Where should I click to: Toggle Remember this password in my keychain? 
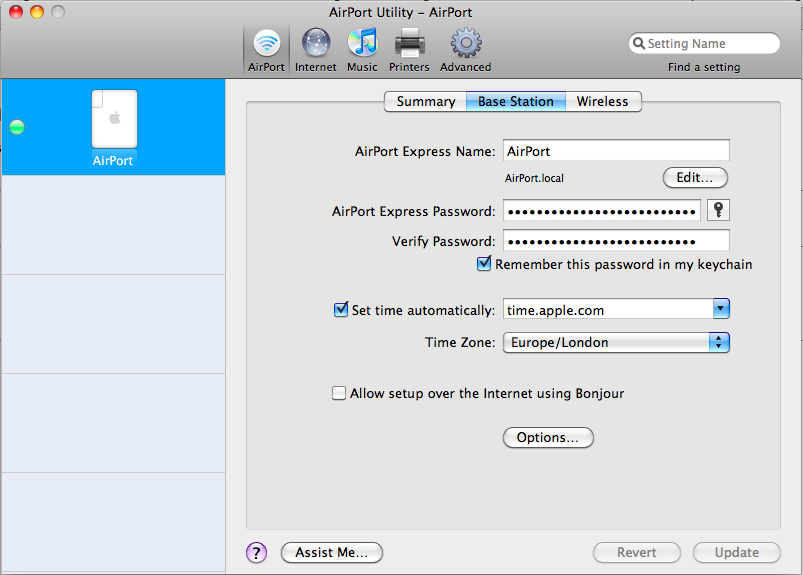tap(483, 264)
